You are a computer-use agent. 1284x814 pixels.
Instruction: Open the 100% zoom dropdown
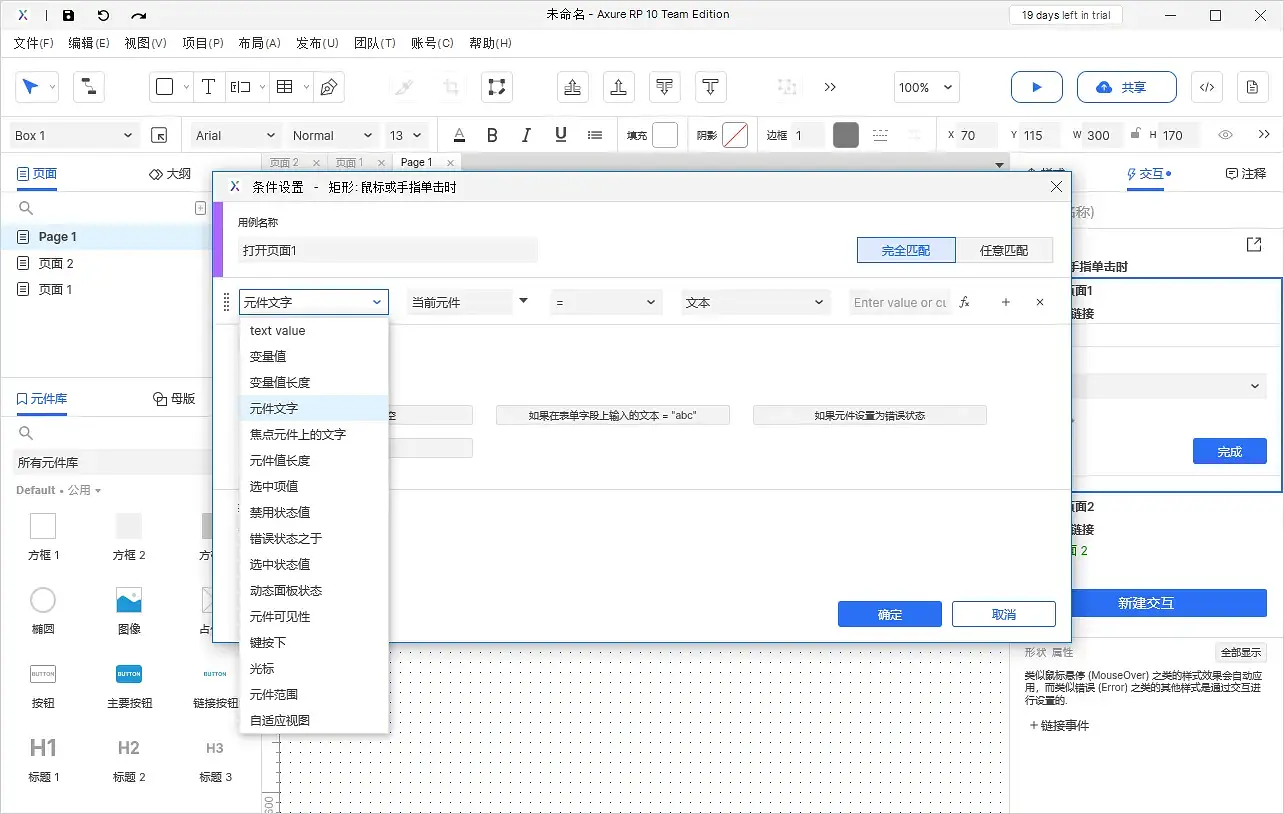point(925,87)
